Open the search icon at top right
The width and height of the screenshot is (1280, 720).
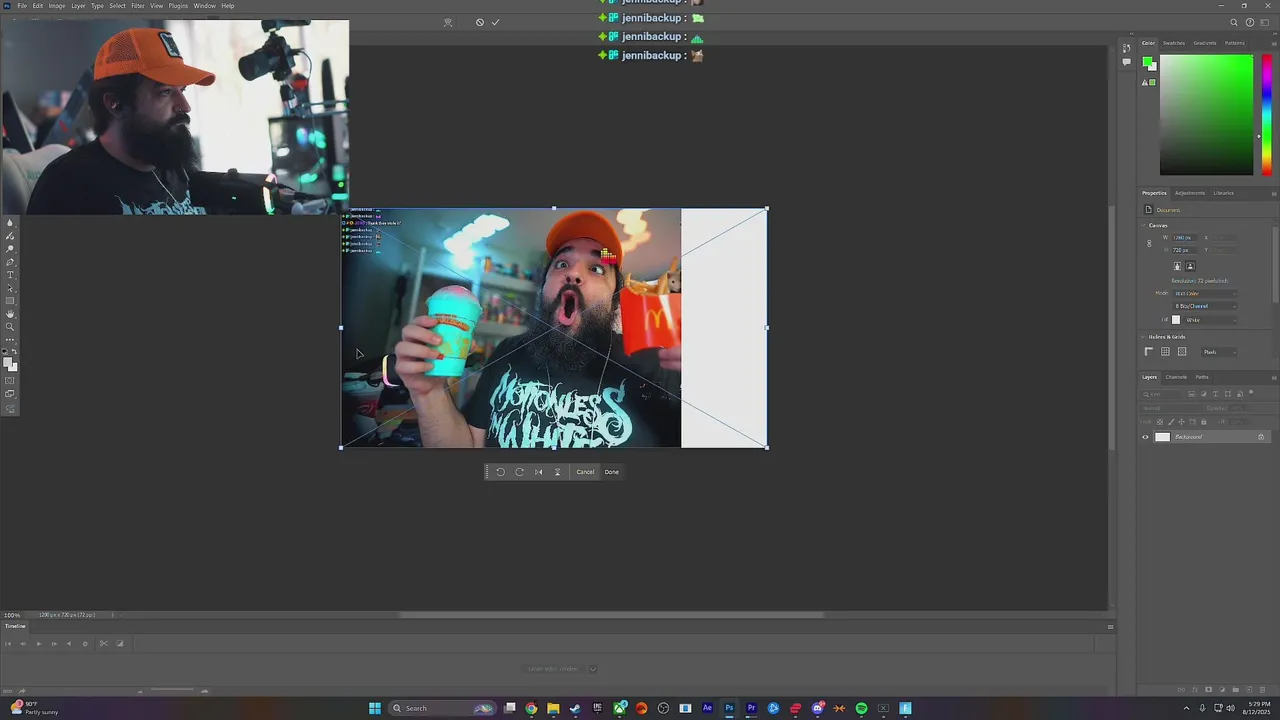pyautogui.click(x=1234, y=22)
